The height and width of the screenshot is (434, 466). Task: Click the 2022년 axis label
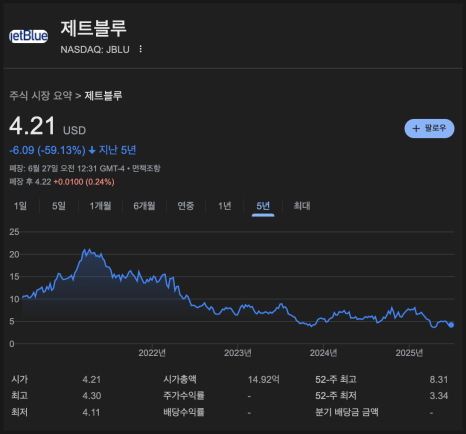tap(152, 353)
